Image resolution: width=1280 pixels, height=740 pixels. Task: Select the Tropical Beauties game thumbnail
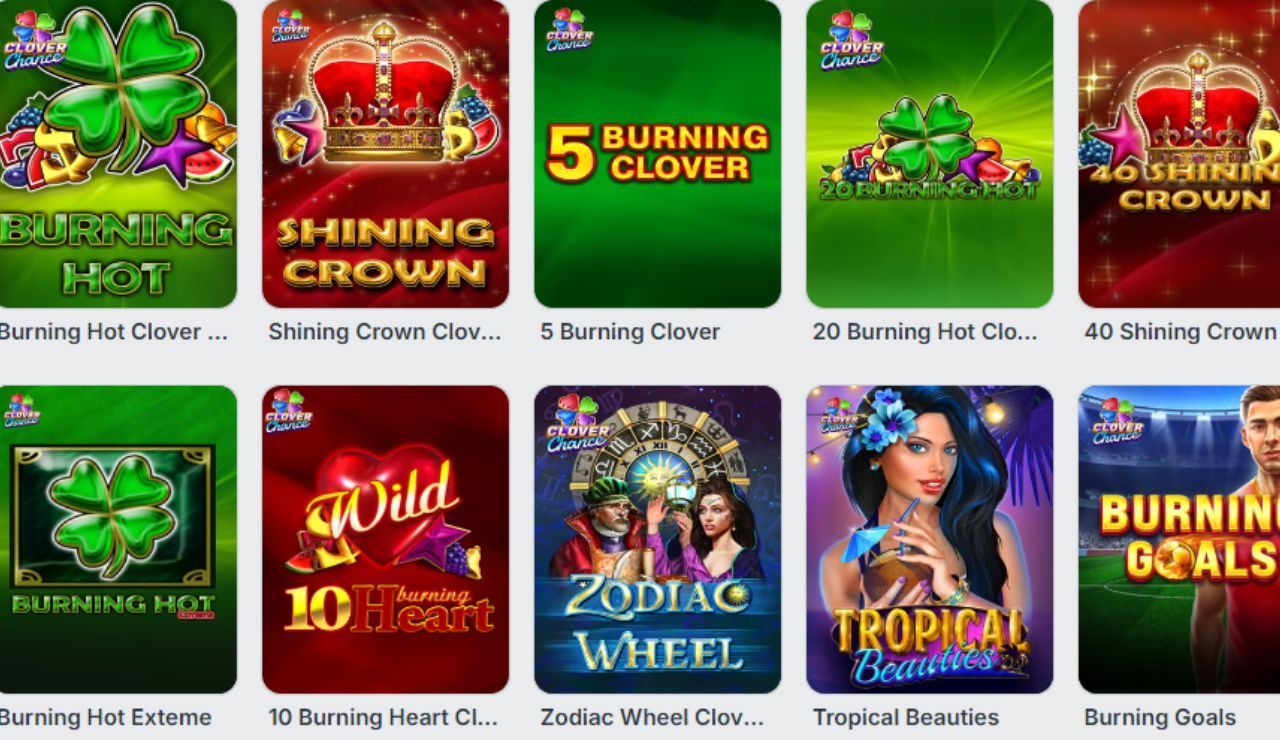(929, 539)
